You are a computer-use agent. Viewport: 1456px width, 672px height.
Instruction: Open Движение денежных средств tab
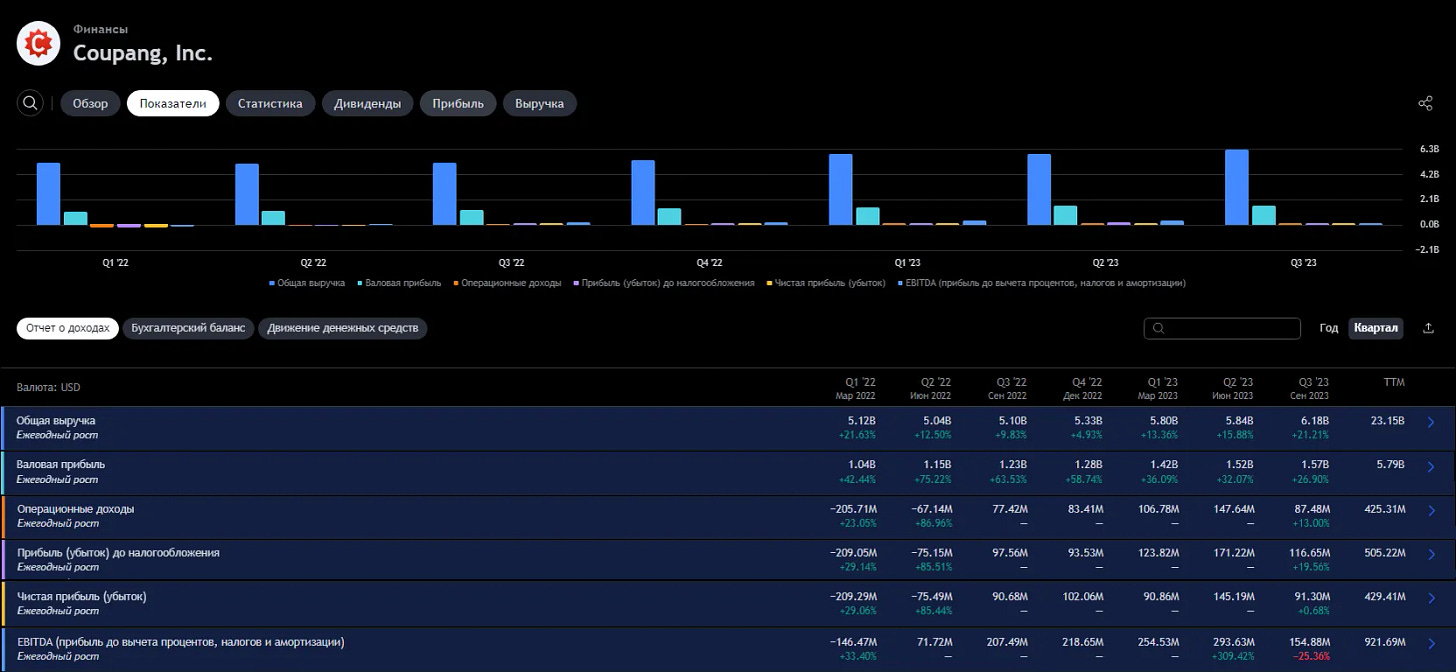(x=343, y=328)
